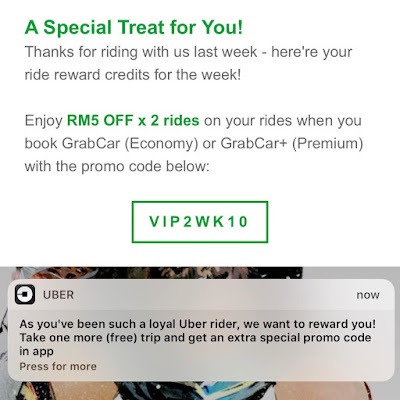Viewport: 400px width, 400px height.
Task: Open the Uber loyal rider notification message
Action: 198,338
